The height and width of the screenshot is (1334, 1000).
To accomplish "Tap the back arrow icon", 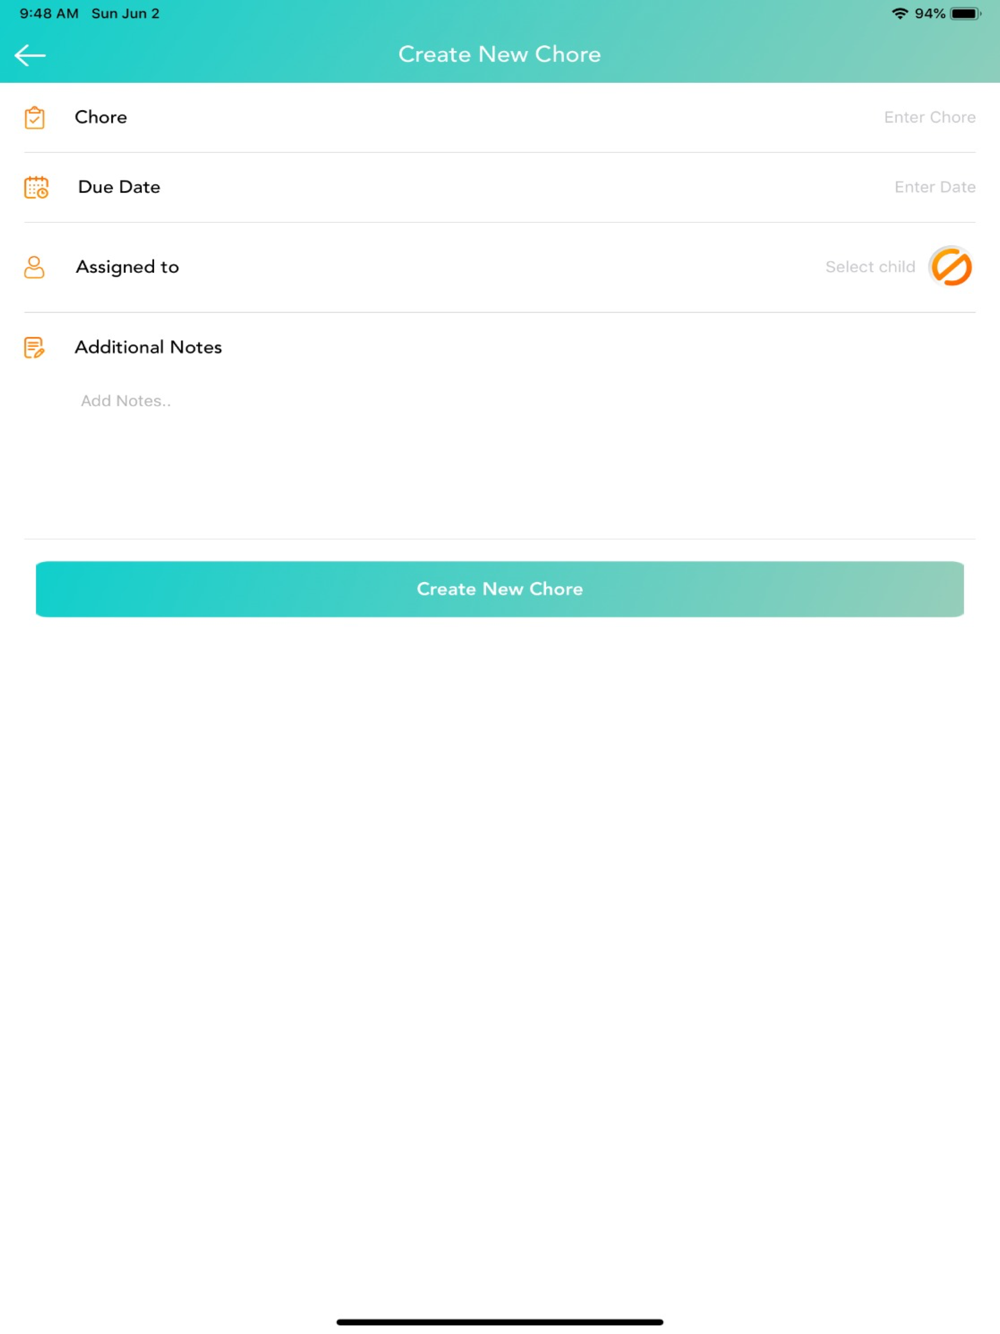I will 30,55.
